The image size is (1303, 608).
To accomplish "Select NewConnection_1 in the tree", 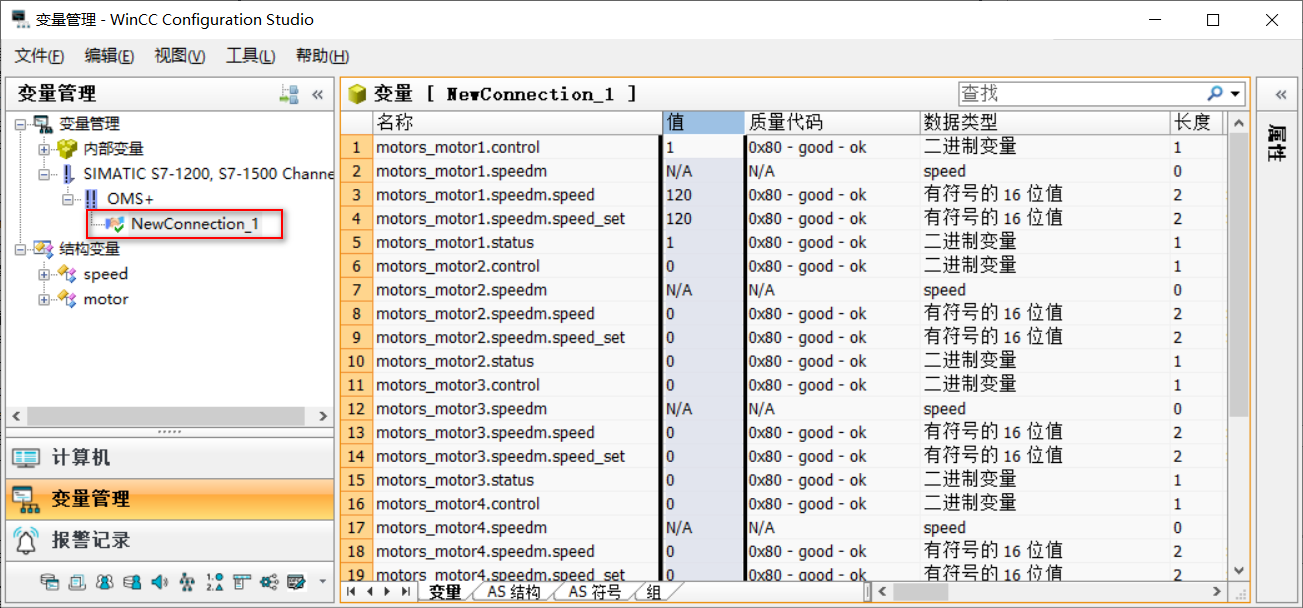I will coord(194,224).
